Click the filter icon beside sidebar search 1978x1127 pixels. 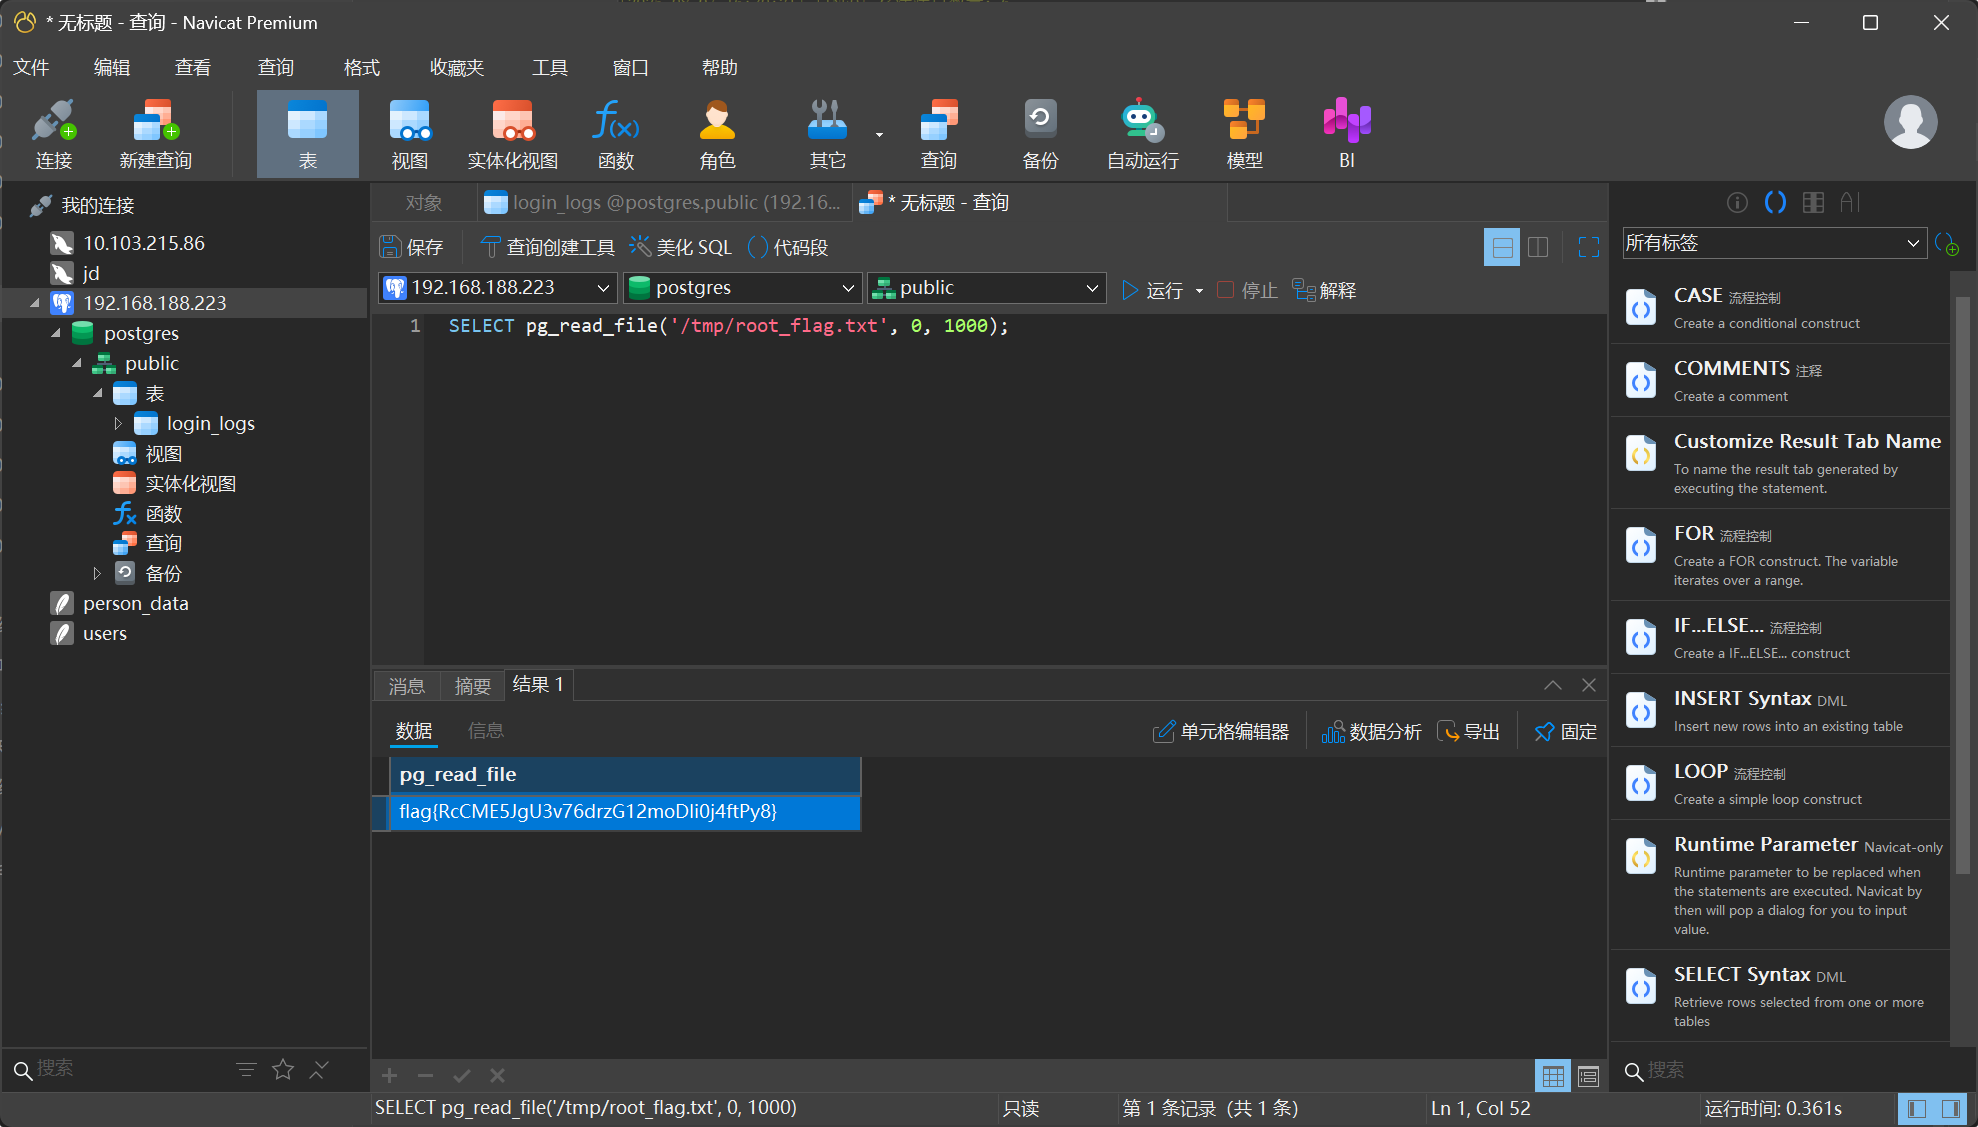246,1070
